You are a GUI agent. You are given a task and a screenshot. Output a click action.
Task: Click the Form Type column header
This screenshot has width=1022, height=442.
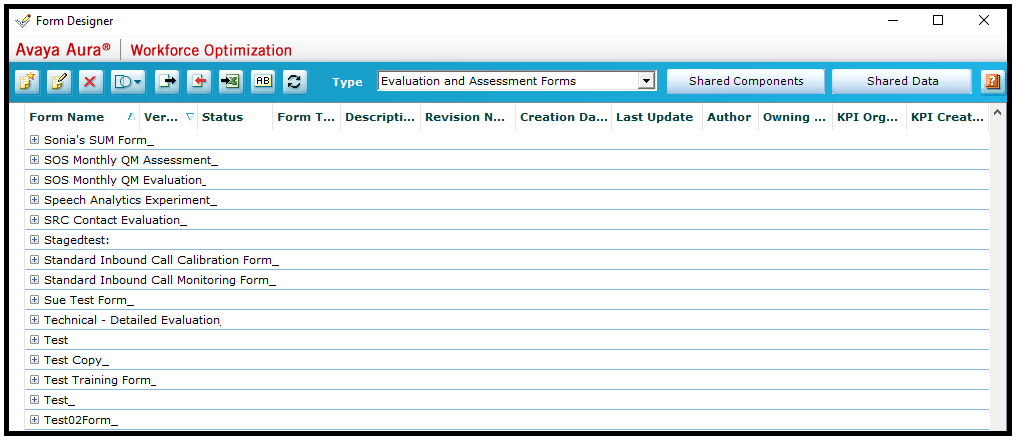click(x=306, y=117)
